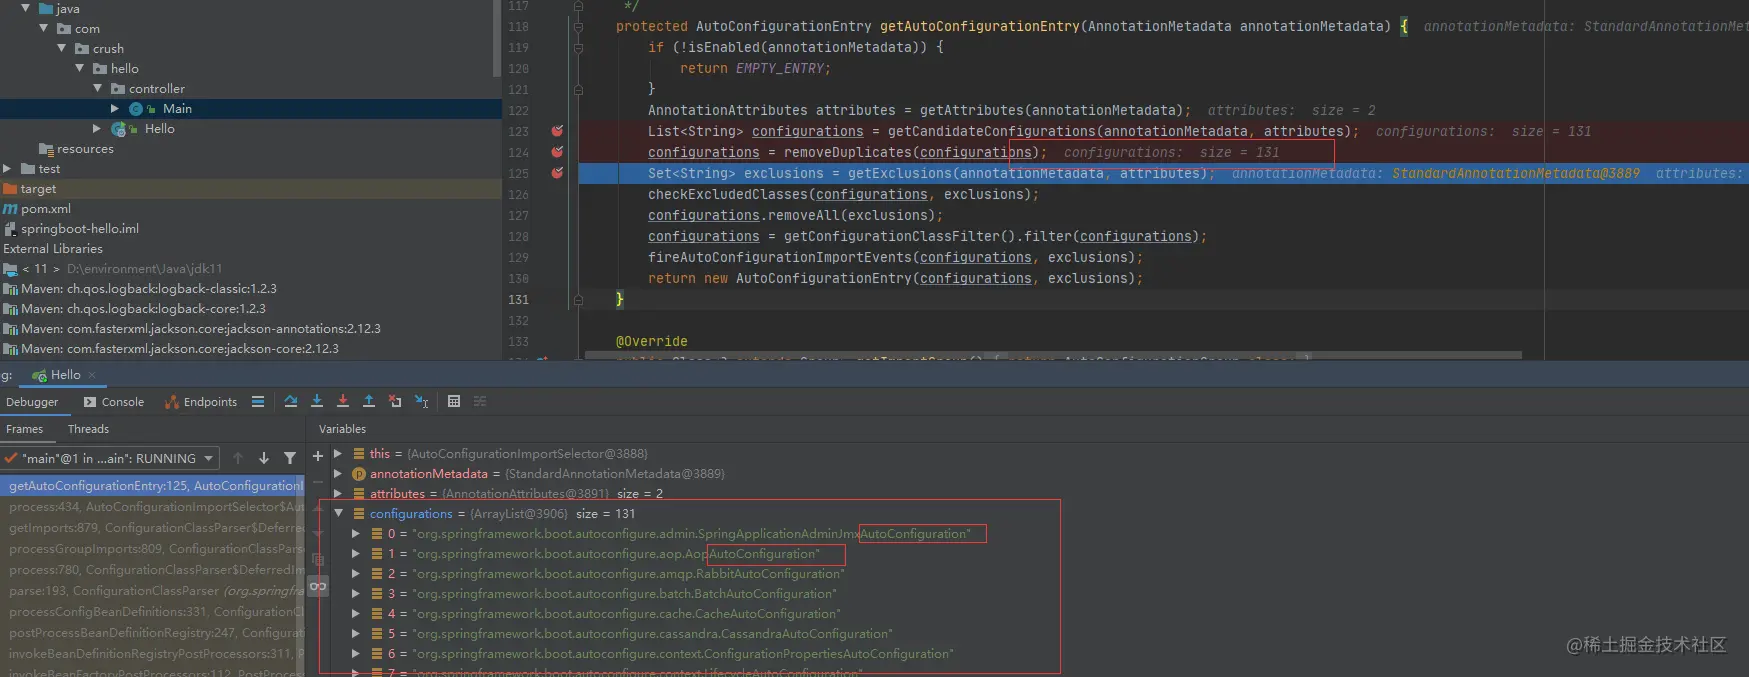Screen dimensions: 1749x677
Task: Expand the Main class node
Action: coord(115,108)
